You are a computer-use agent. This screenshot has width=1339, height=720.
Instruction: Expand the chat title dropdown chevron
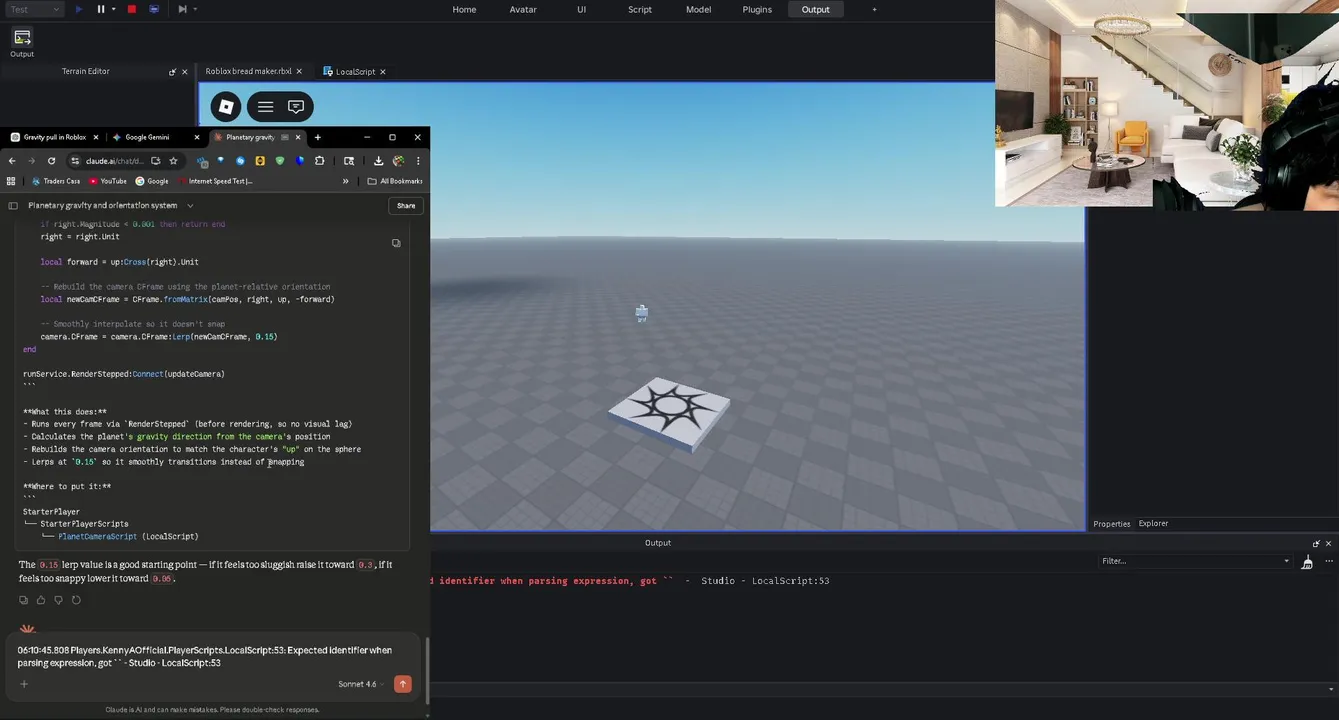[190, 206]
